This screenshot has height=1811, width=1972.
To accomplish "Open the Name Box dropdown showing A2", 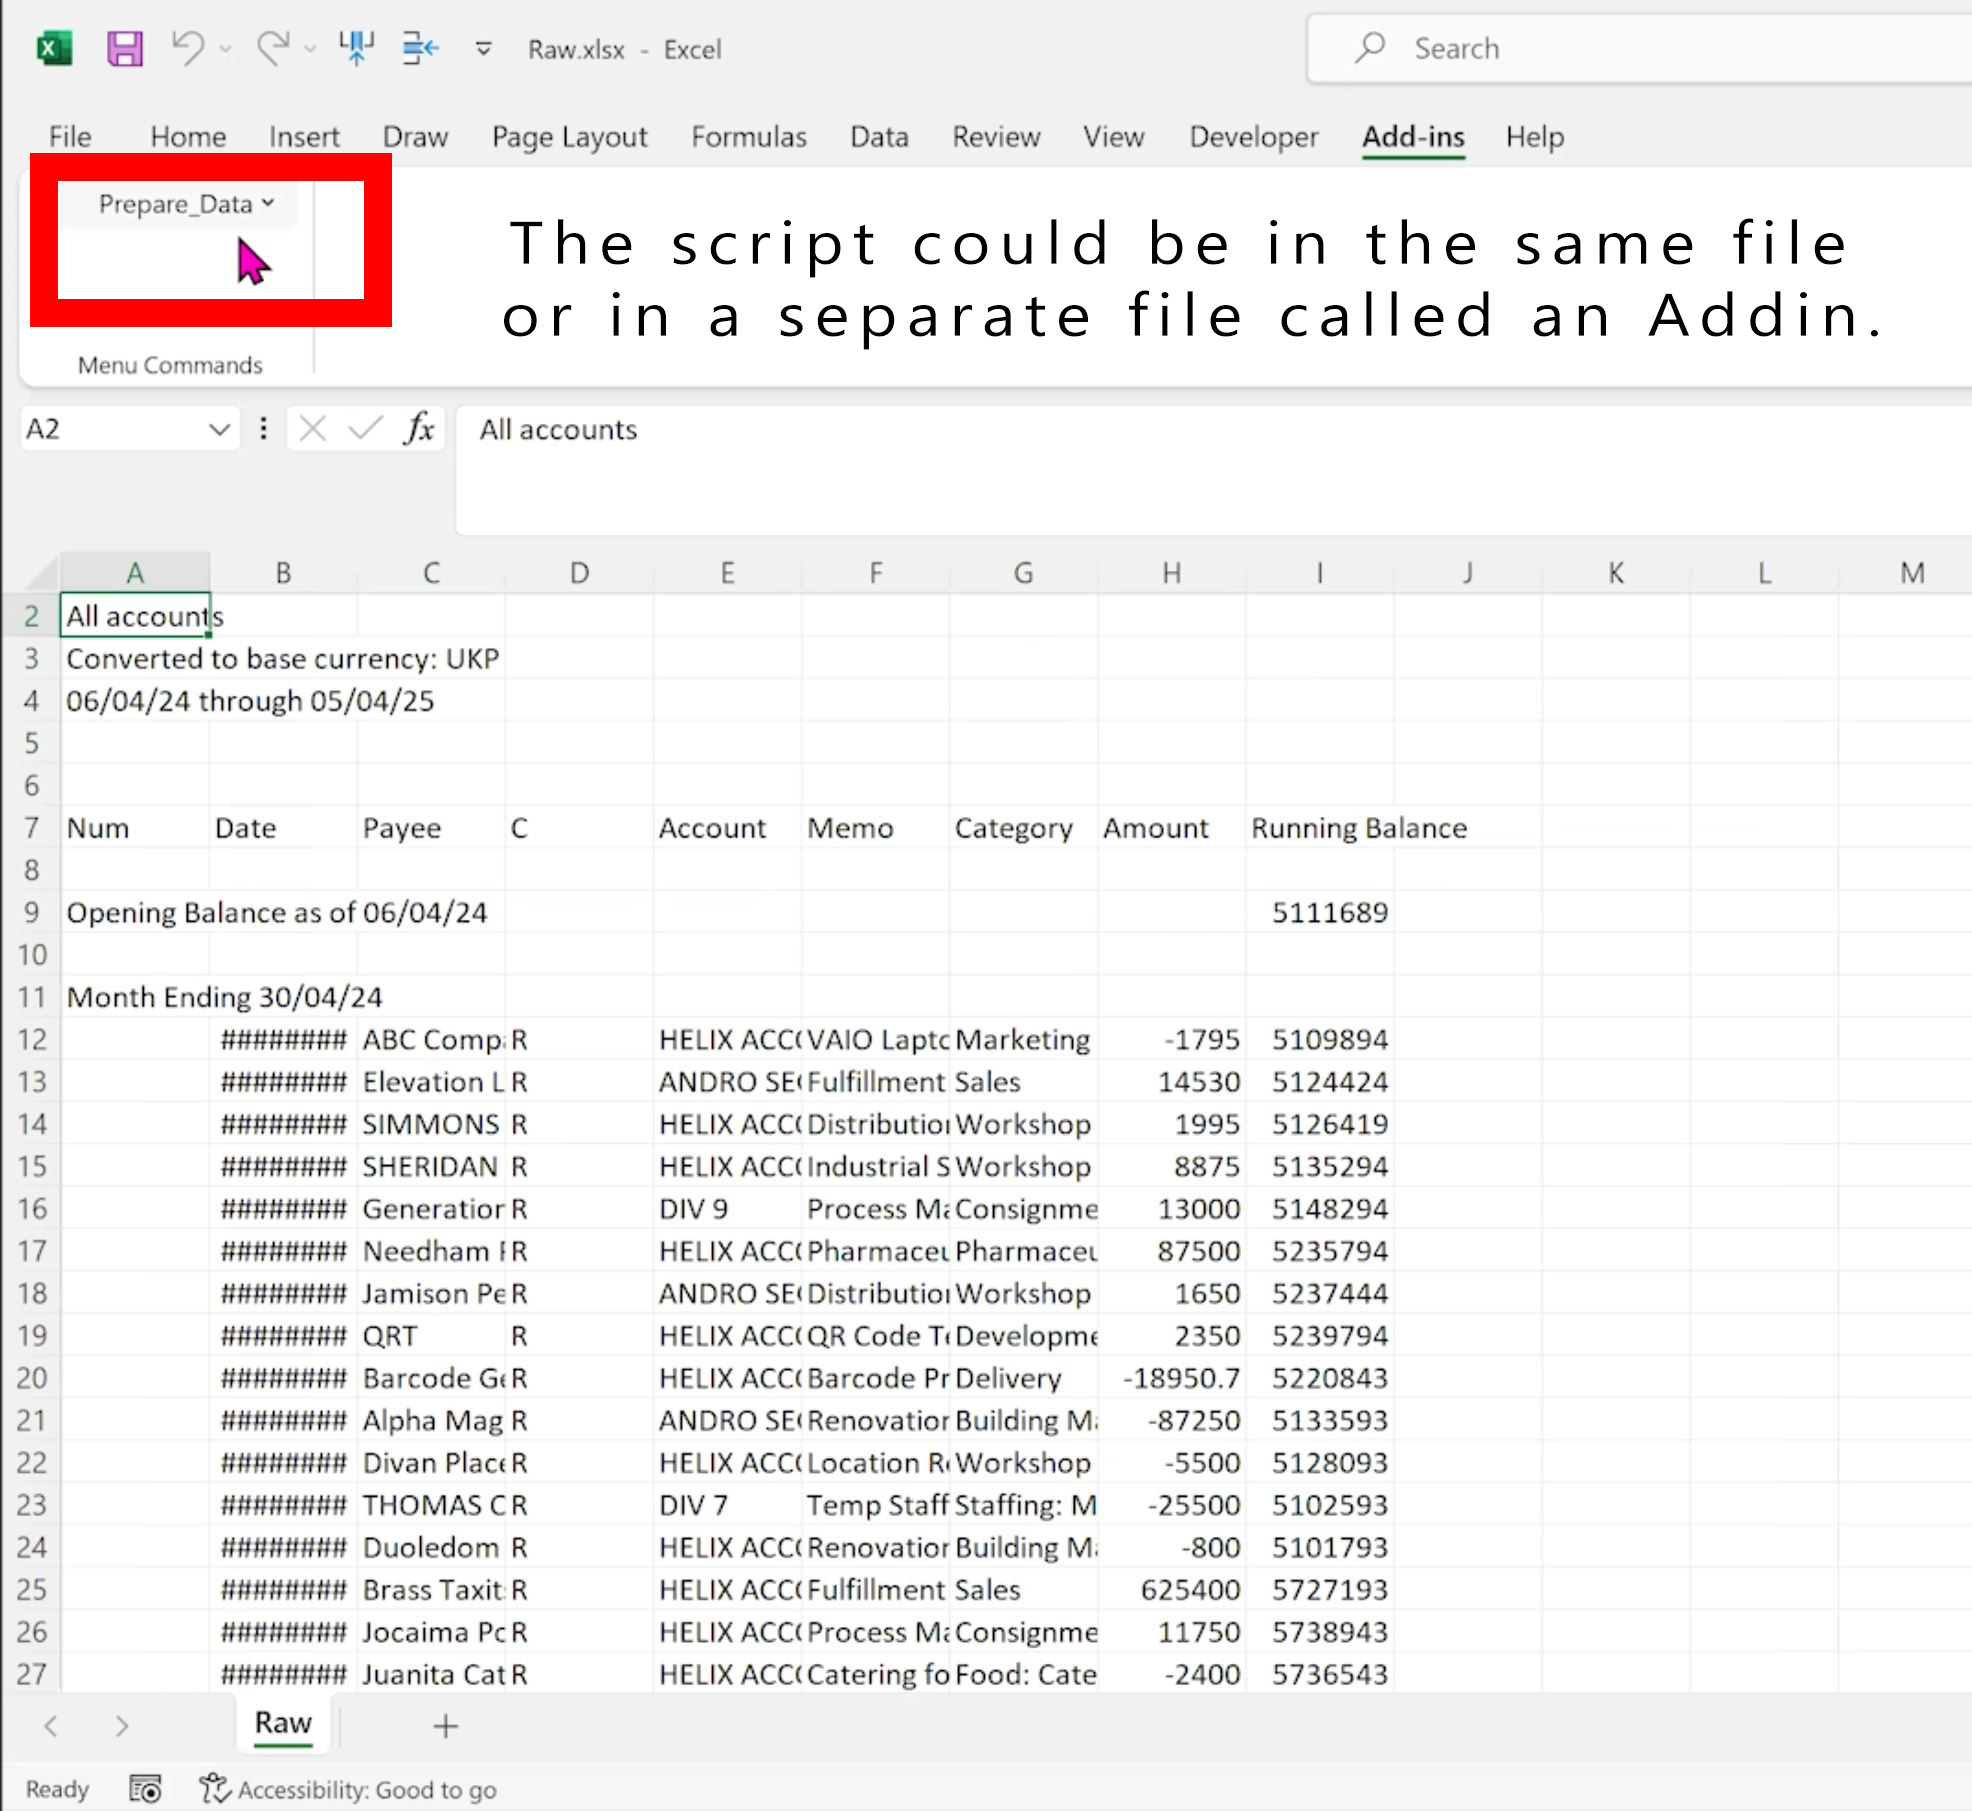I will (x=220, y=428).
